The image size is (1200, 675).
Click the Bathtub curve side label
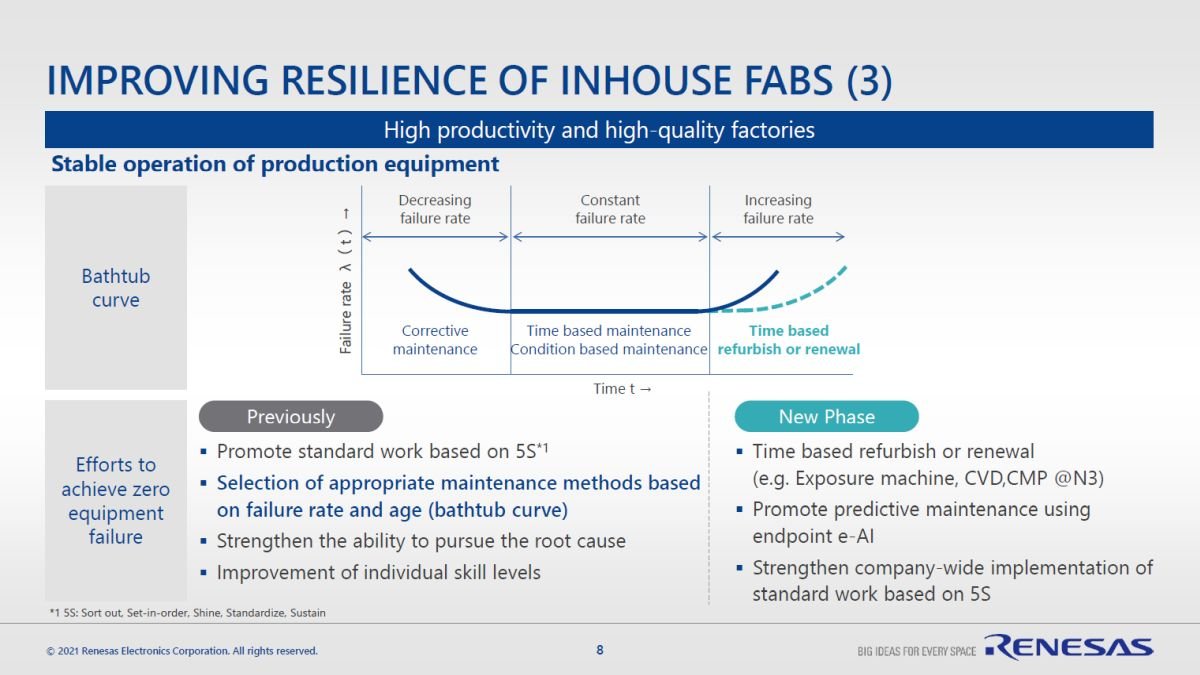[x=116, y=288]
